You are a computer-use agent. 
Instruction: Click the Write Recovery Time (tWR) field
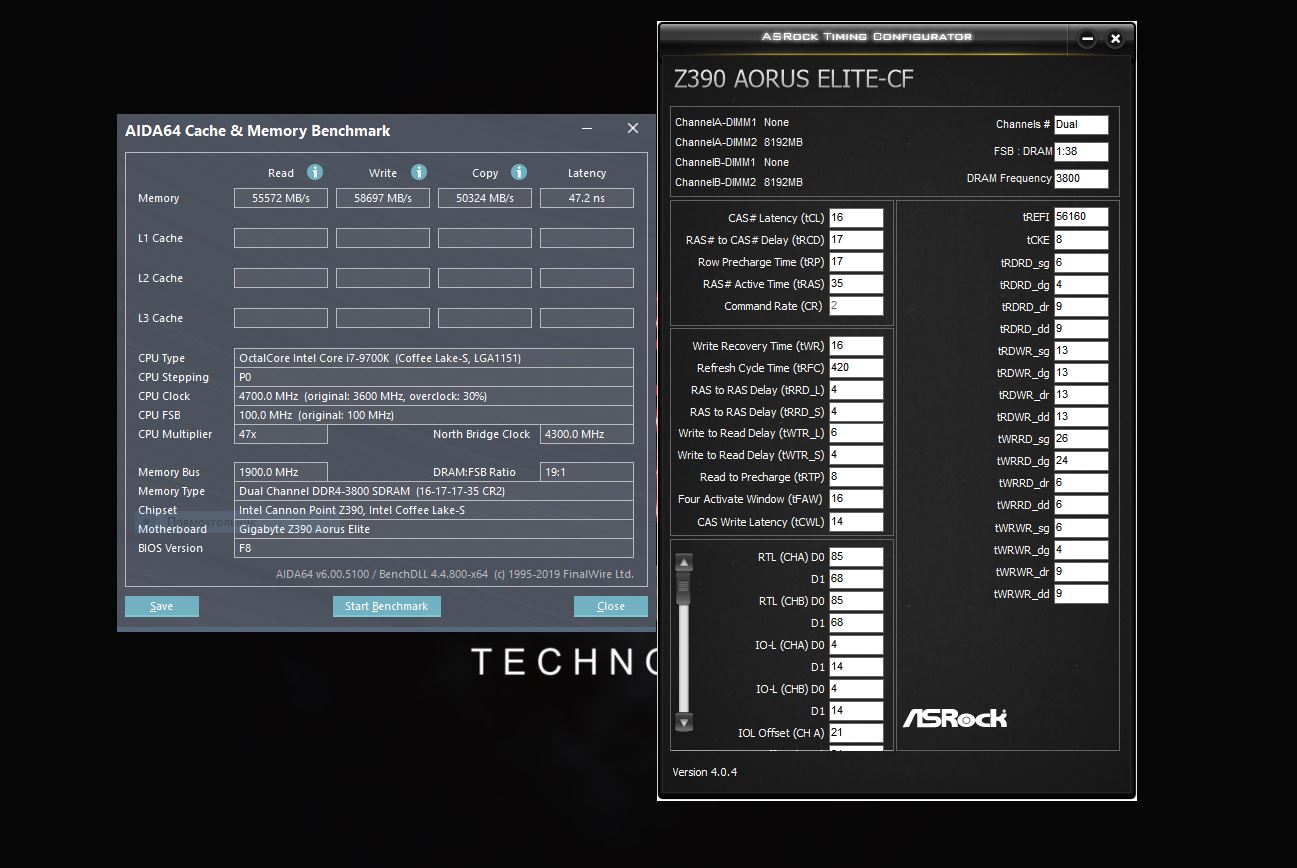click(x=856, y=346)
